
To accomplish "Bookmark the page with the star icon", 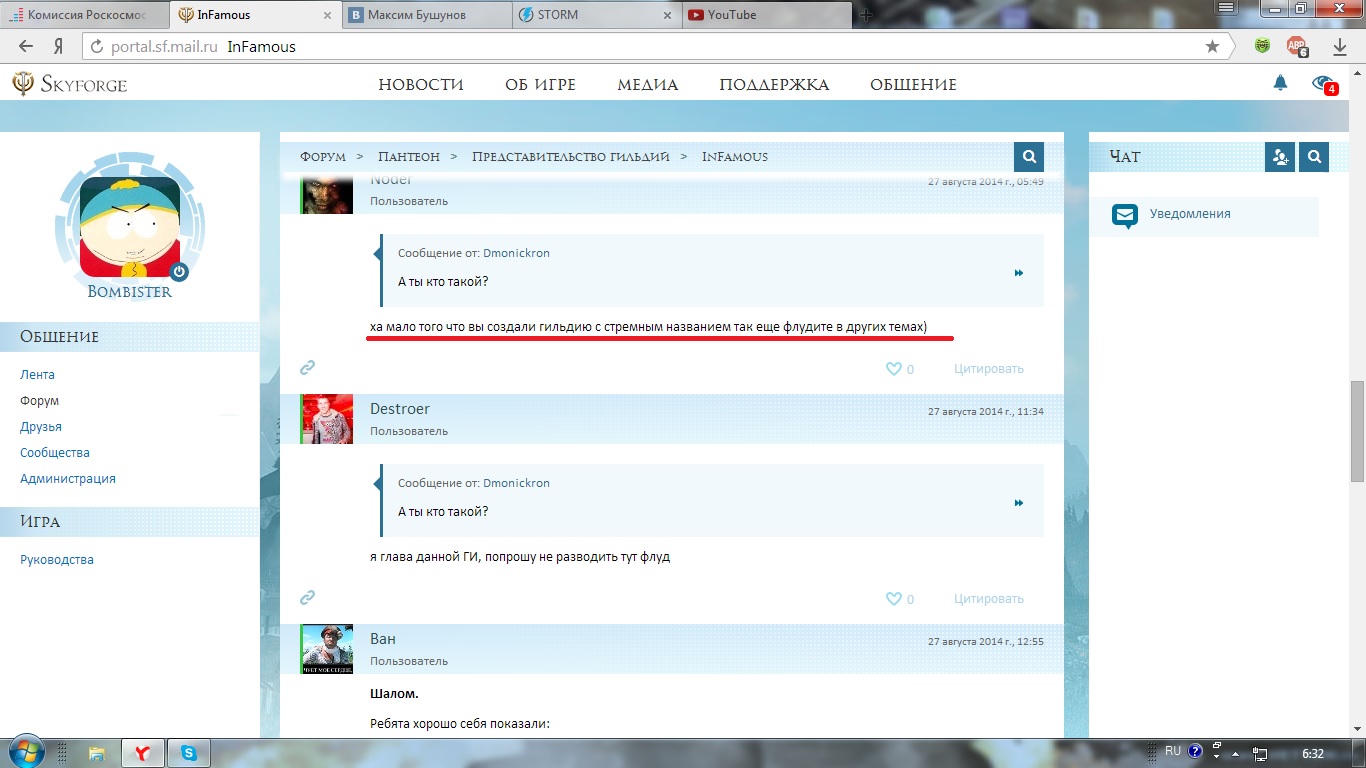I will coord(1213,46).
